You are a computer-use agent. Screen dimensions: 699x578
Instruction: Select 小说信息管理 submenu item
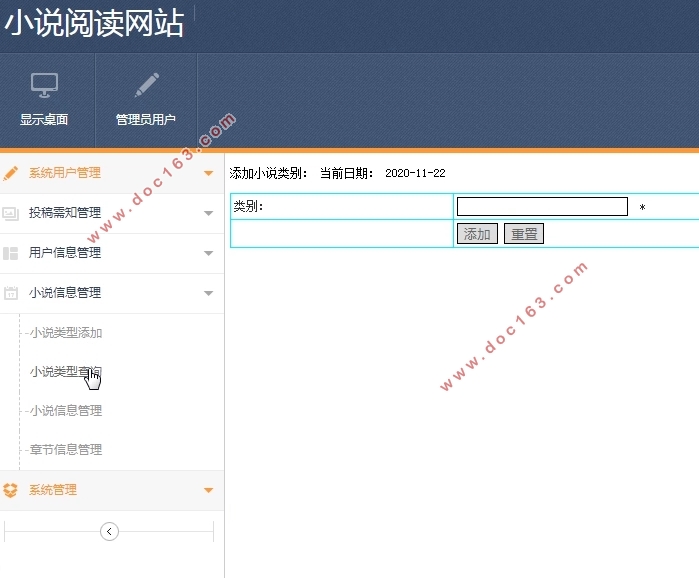pos(66,410)
